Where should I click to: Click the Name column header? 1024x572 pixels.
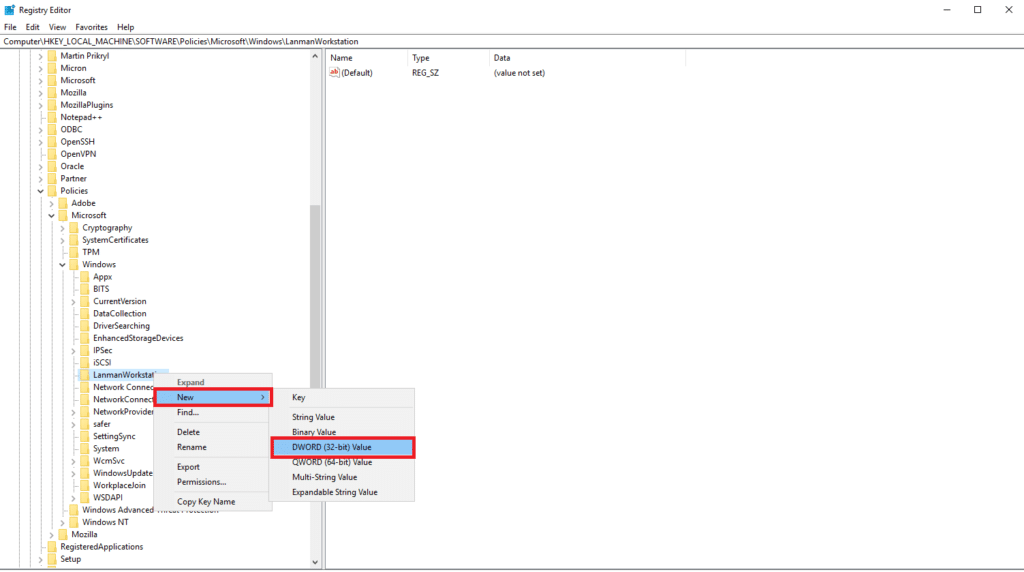pos(342,58)
